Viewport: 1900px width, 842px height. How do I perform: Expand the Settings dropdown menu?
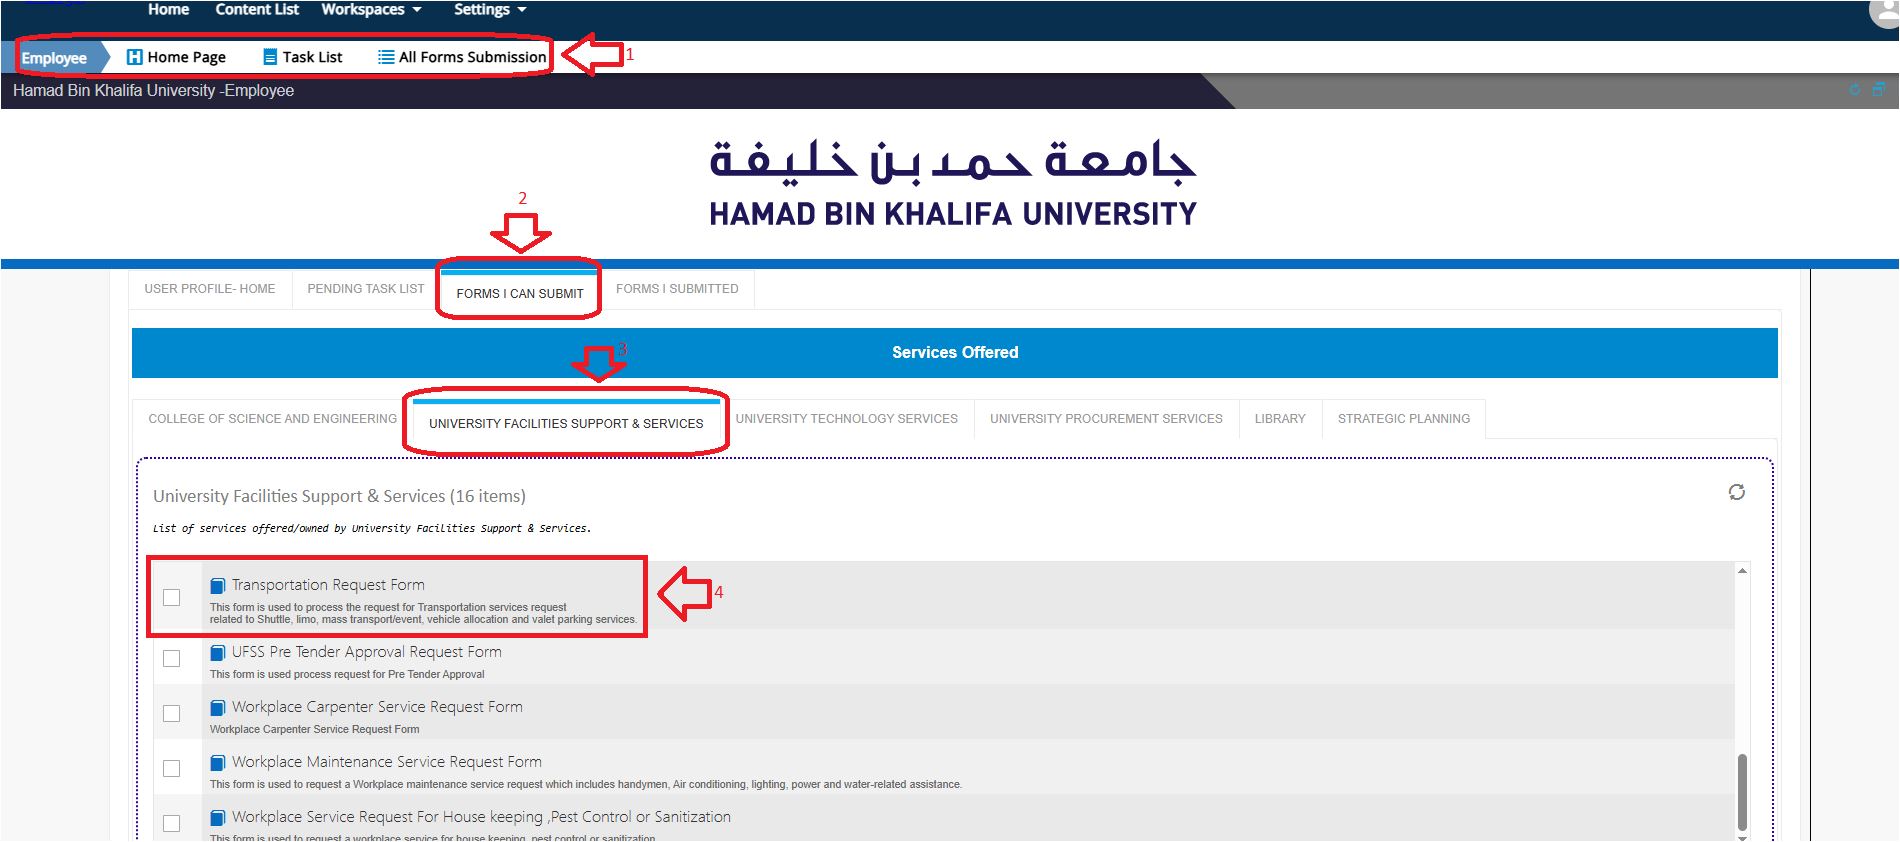click(x=489, y=10)
